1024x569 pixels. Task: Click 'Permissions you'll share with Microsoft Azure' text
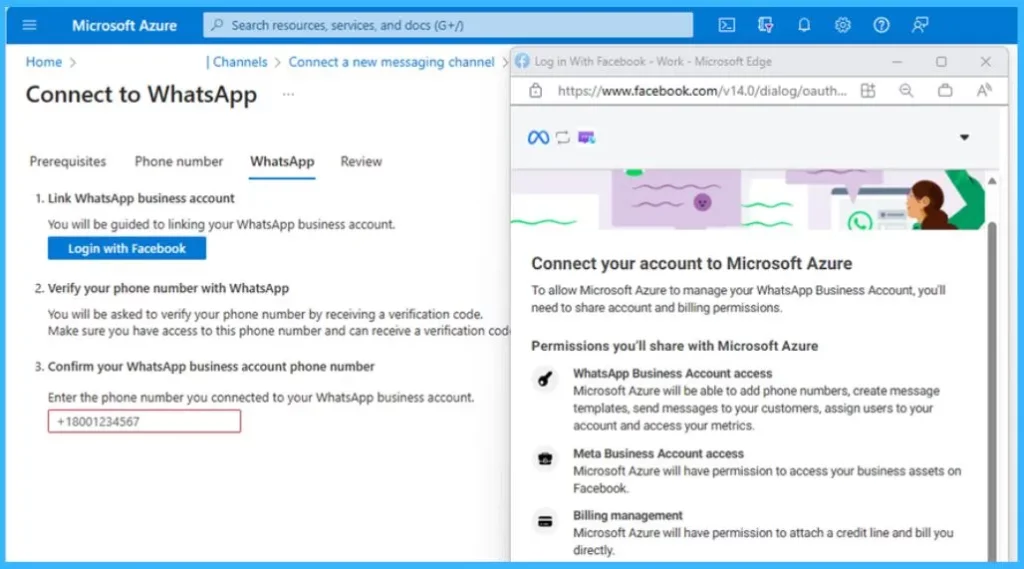tap(675, 346)
